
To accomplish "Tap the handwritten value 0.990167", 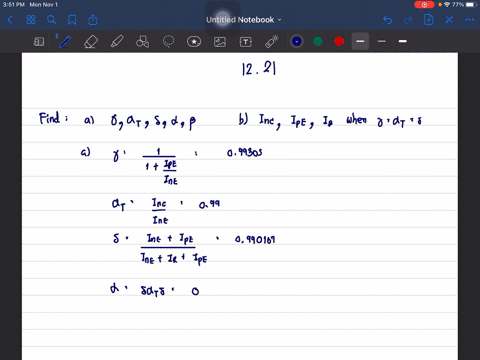I will [x=255, y=239].
